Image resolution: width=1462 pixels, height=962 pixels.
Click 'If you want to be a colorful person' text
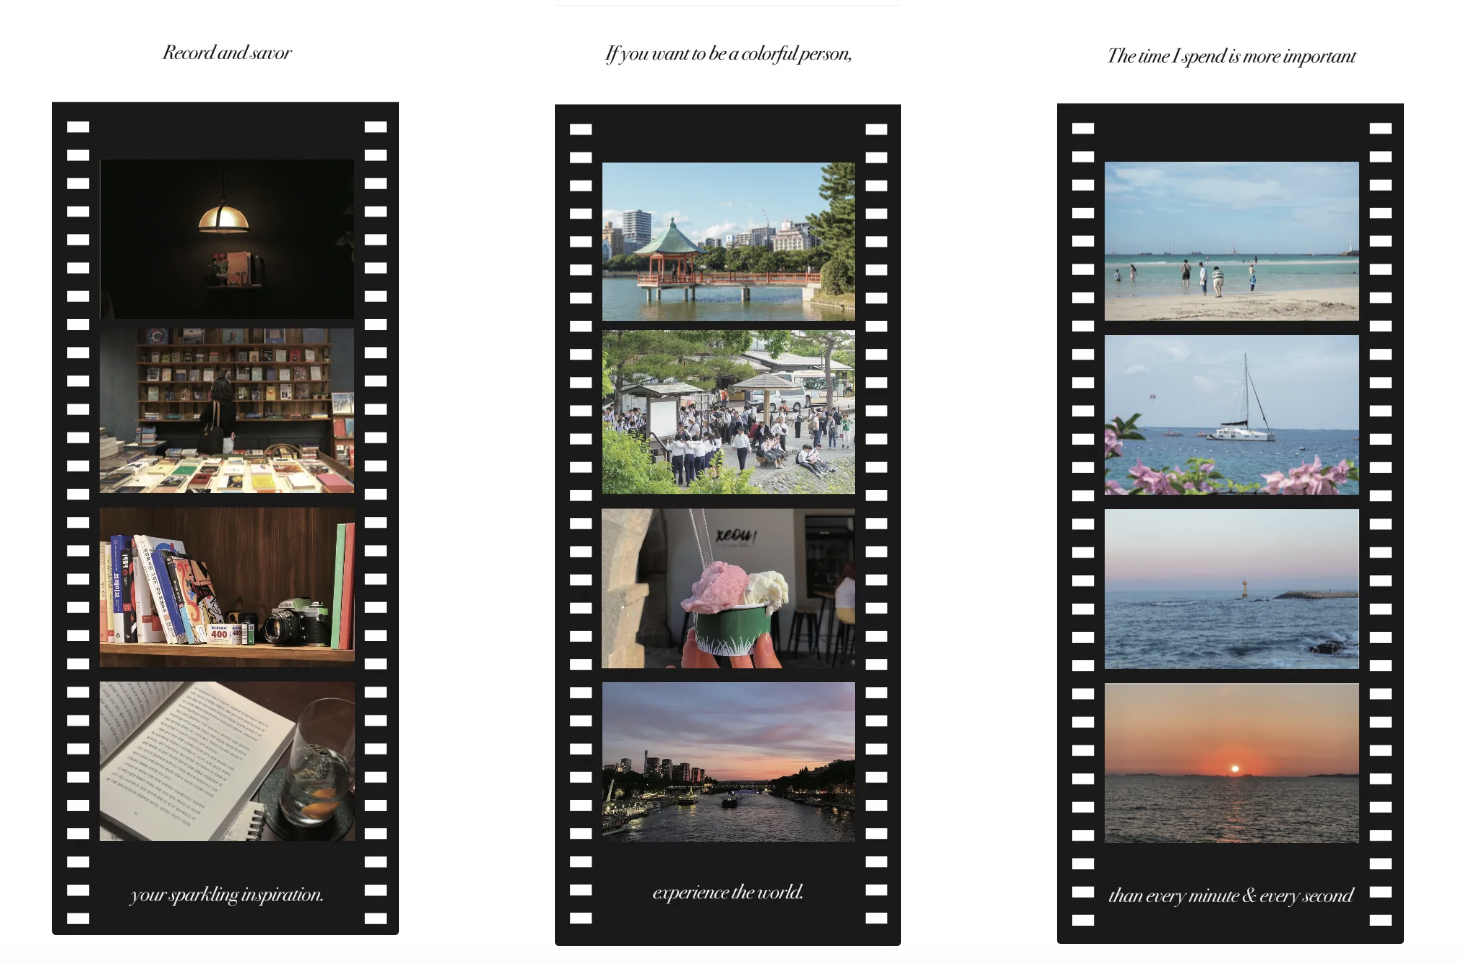point(728,54)
